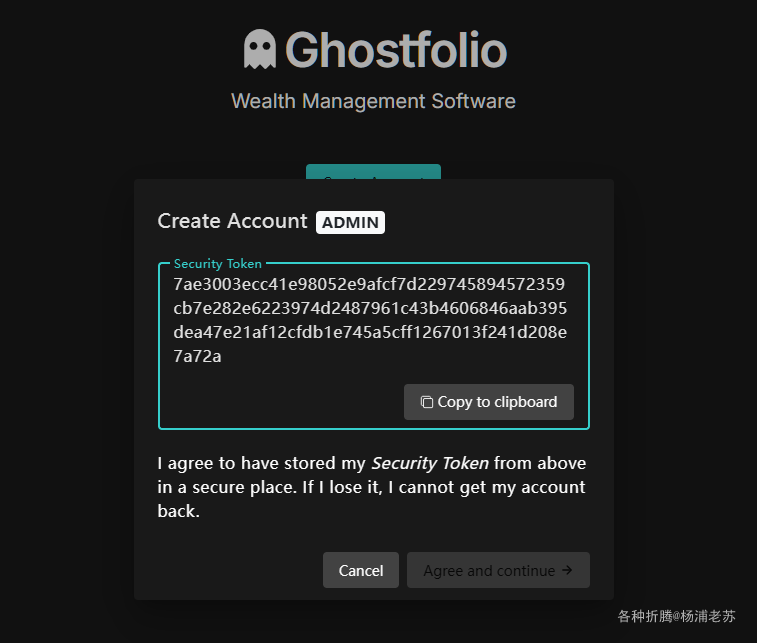
Task: Click the Create Account dialog heading
Action: [x=232, y=221]
